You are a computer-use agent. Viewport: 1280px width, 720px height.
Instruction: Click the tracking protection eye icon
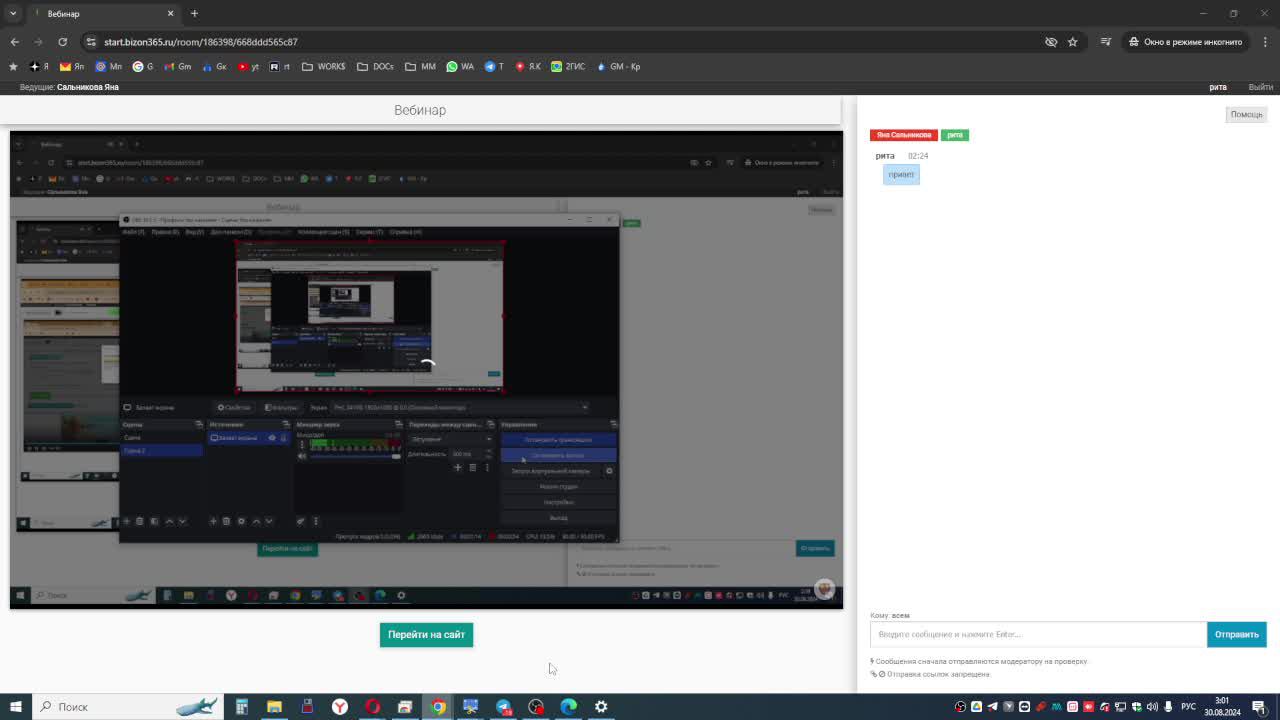coord(1051,42)
